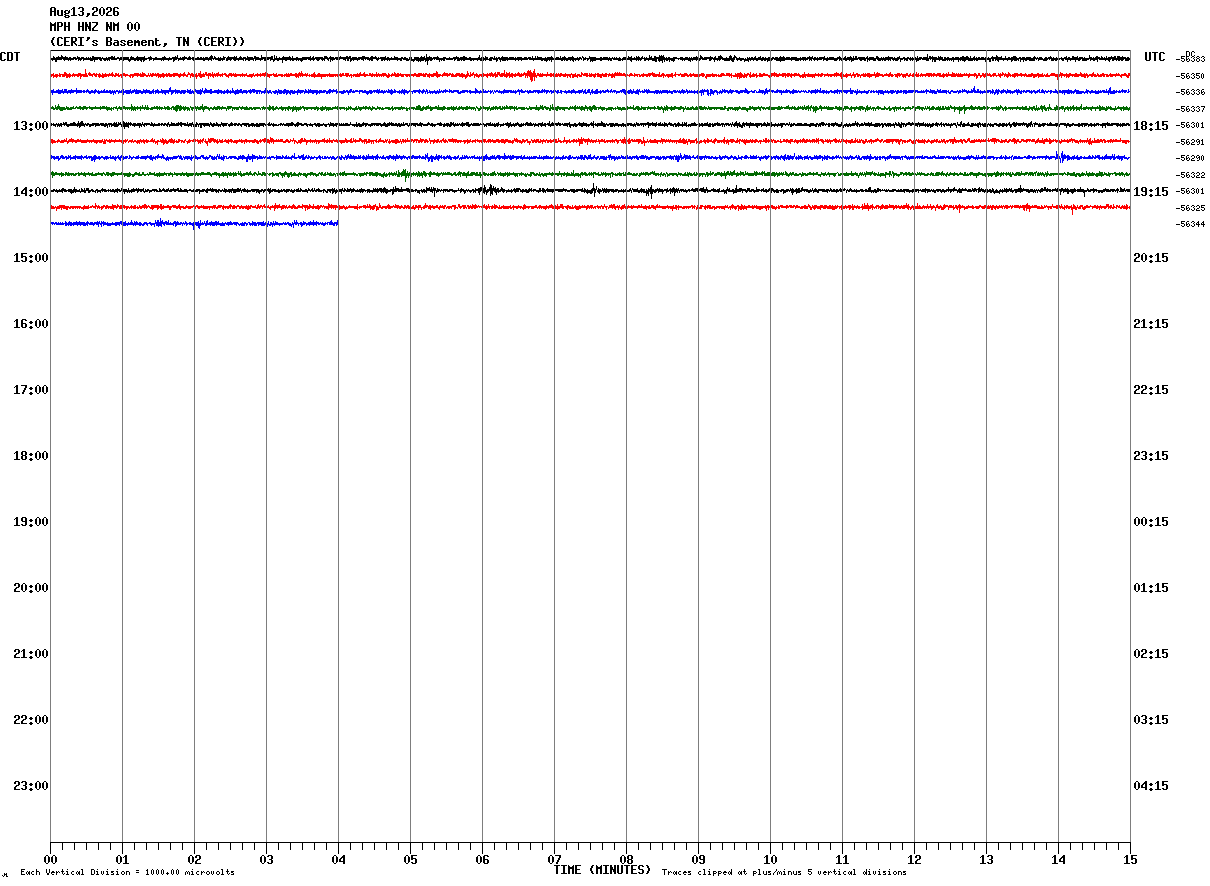Select the MPH HNZ NM 00 station code

point(95,27)
